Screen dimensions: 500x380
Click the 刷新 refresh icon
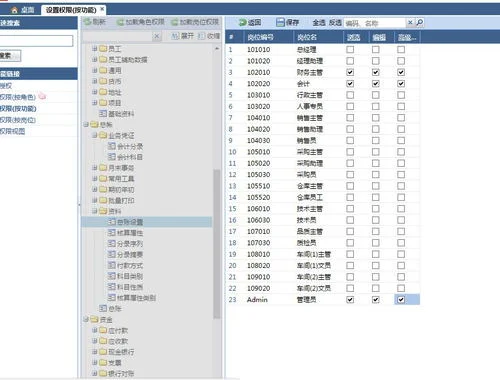pyautogui.click(x=87, y=22)
